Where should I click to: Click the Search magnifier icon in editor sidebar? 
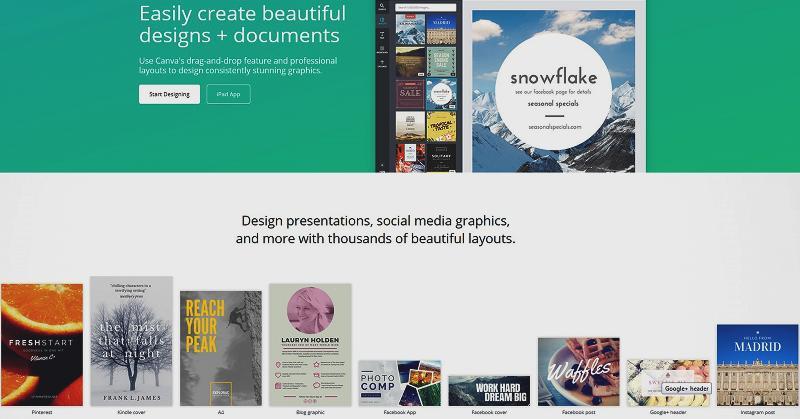point(382,7)
